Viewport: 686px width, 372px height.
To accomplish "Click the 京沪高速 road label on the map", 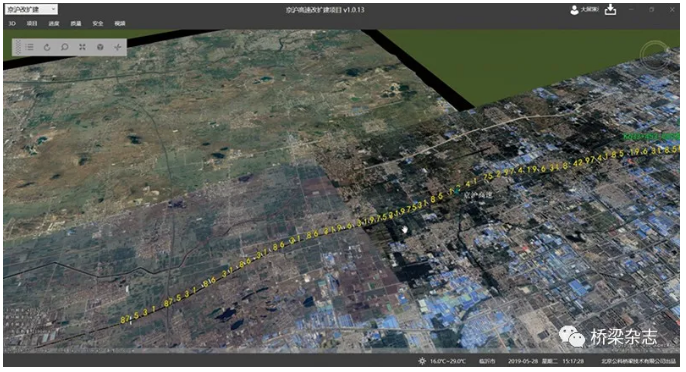I will coord(478,194).
